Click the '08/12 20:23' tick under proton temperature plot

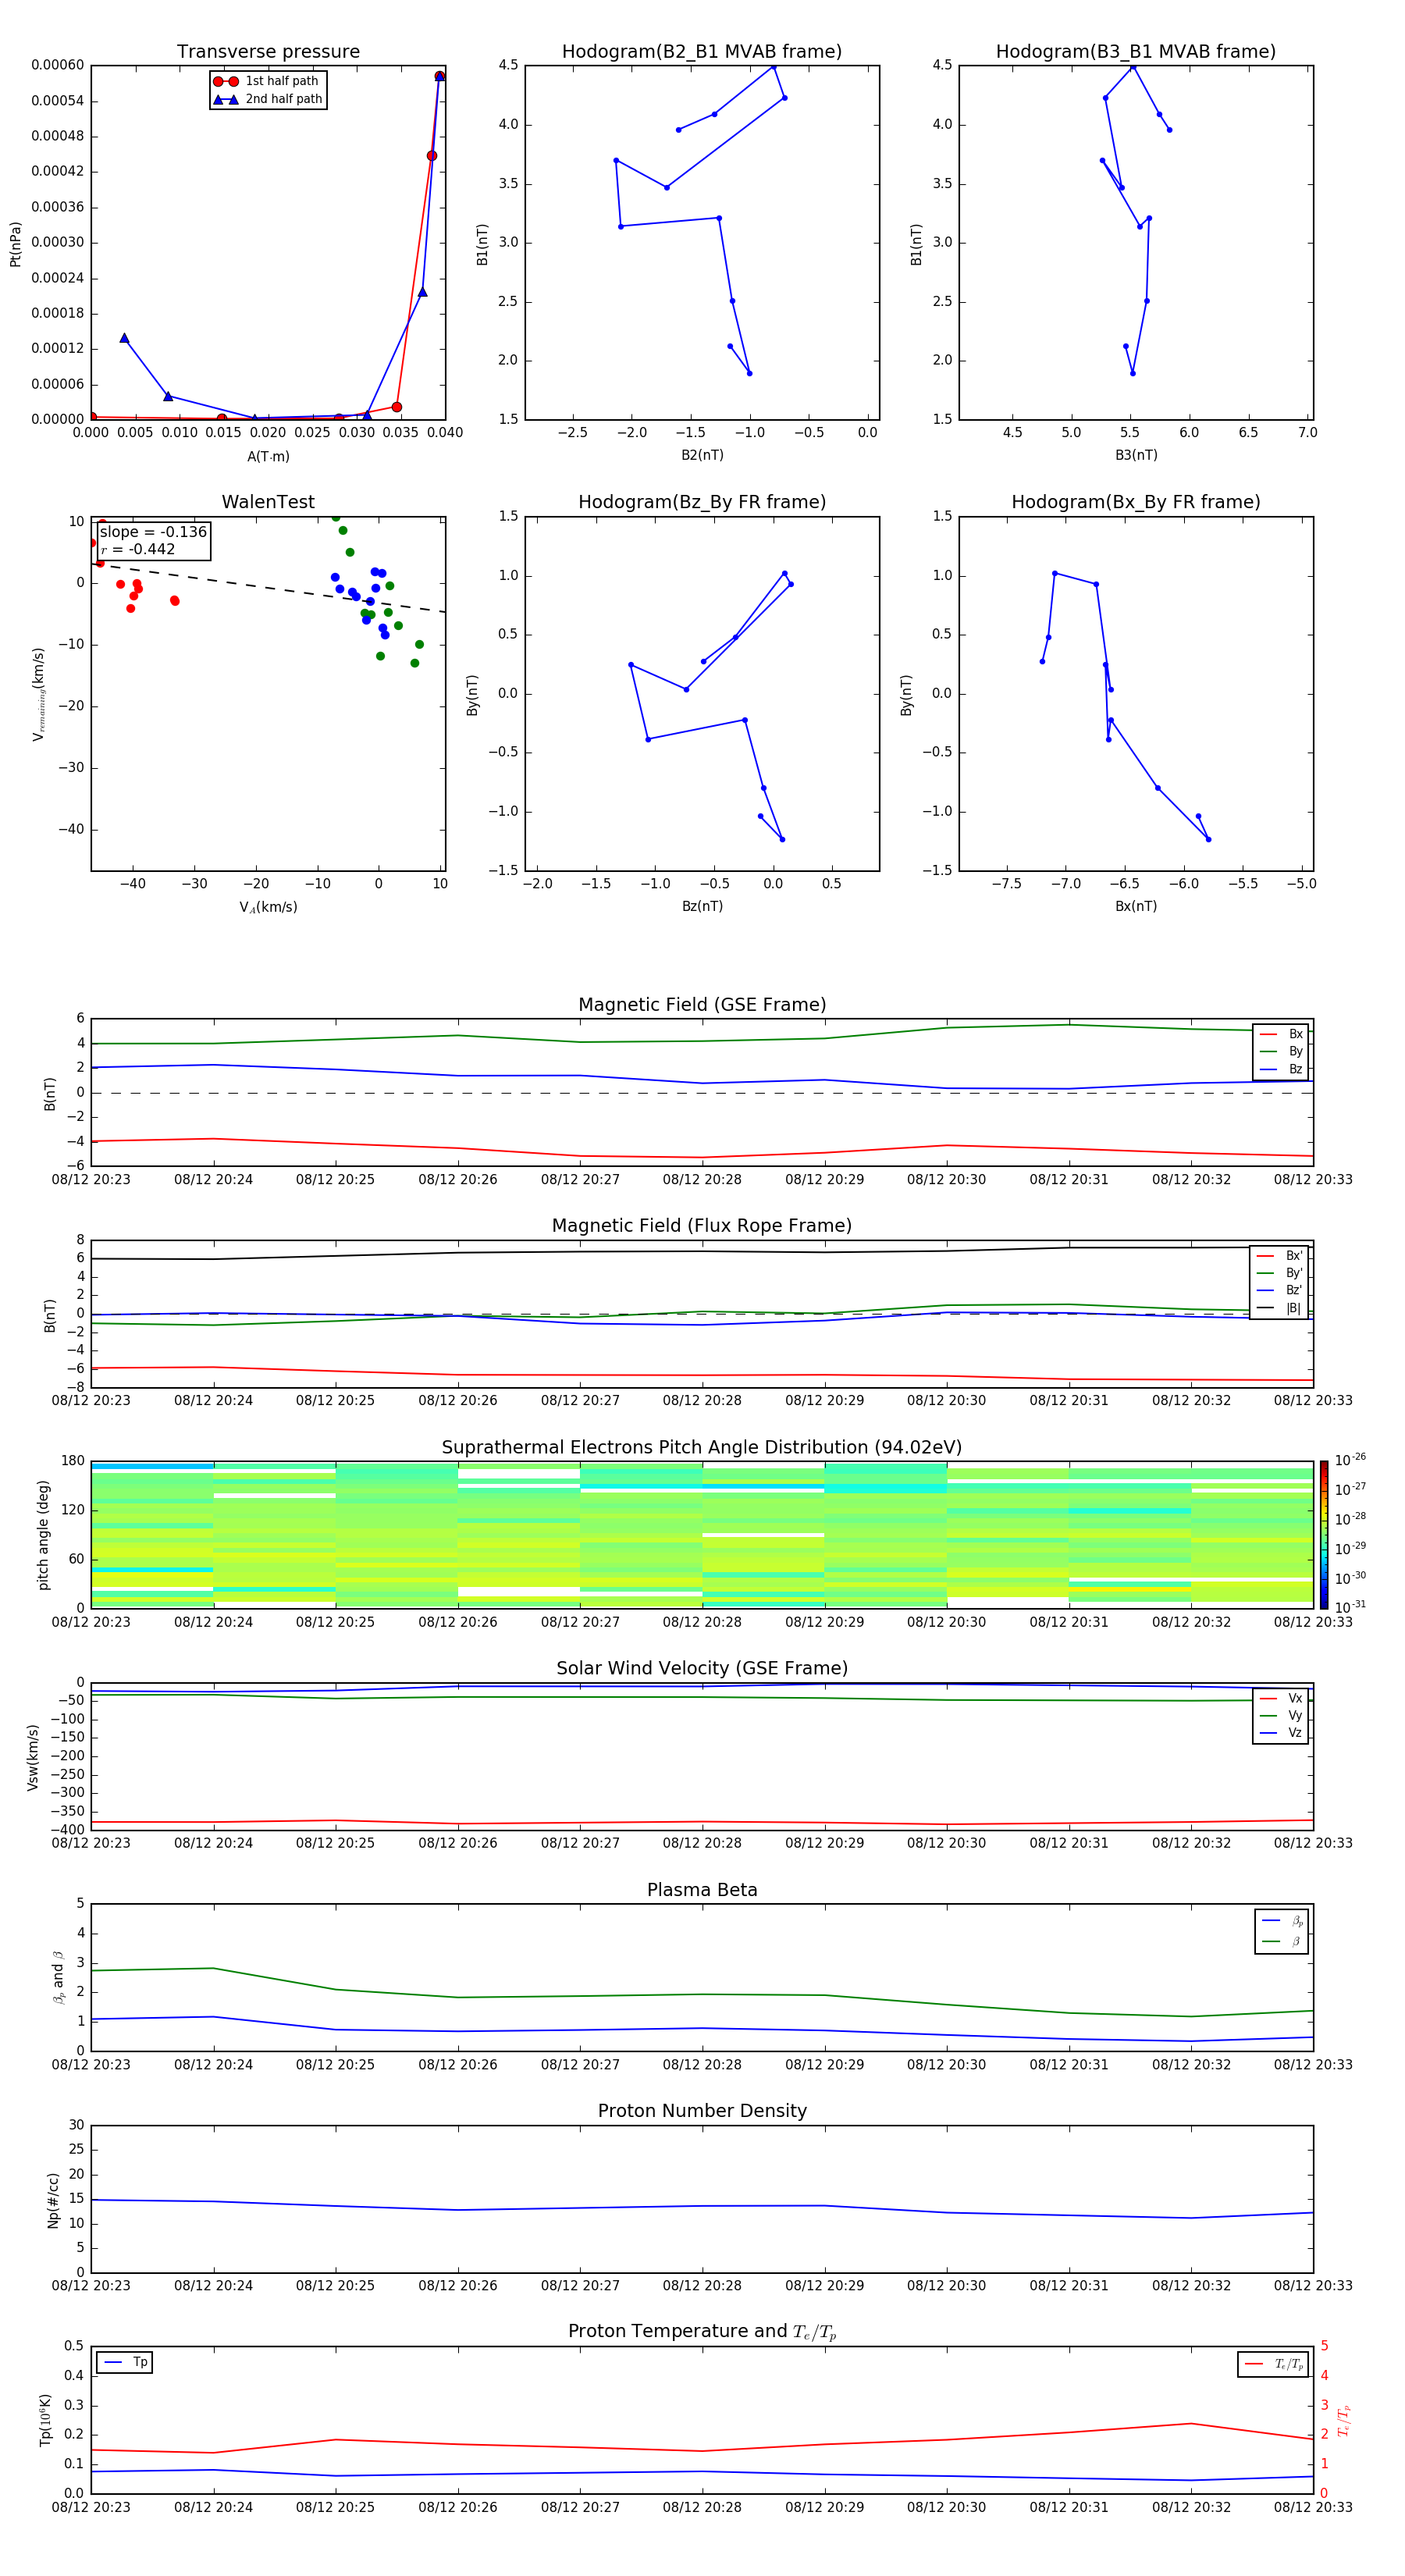91,2507
